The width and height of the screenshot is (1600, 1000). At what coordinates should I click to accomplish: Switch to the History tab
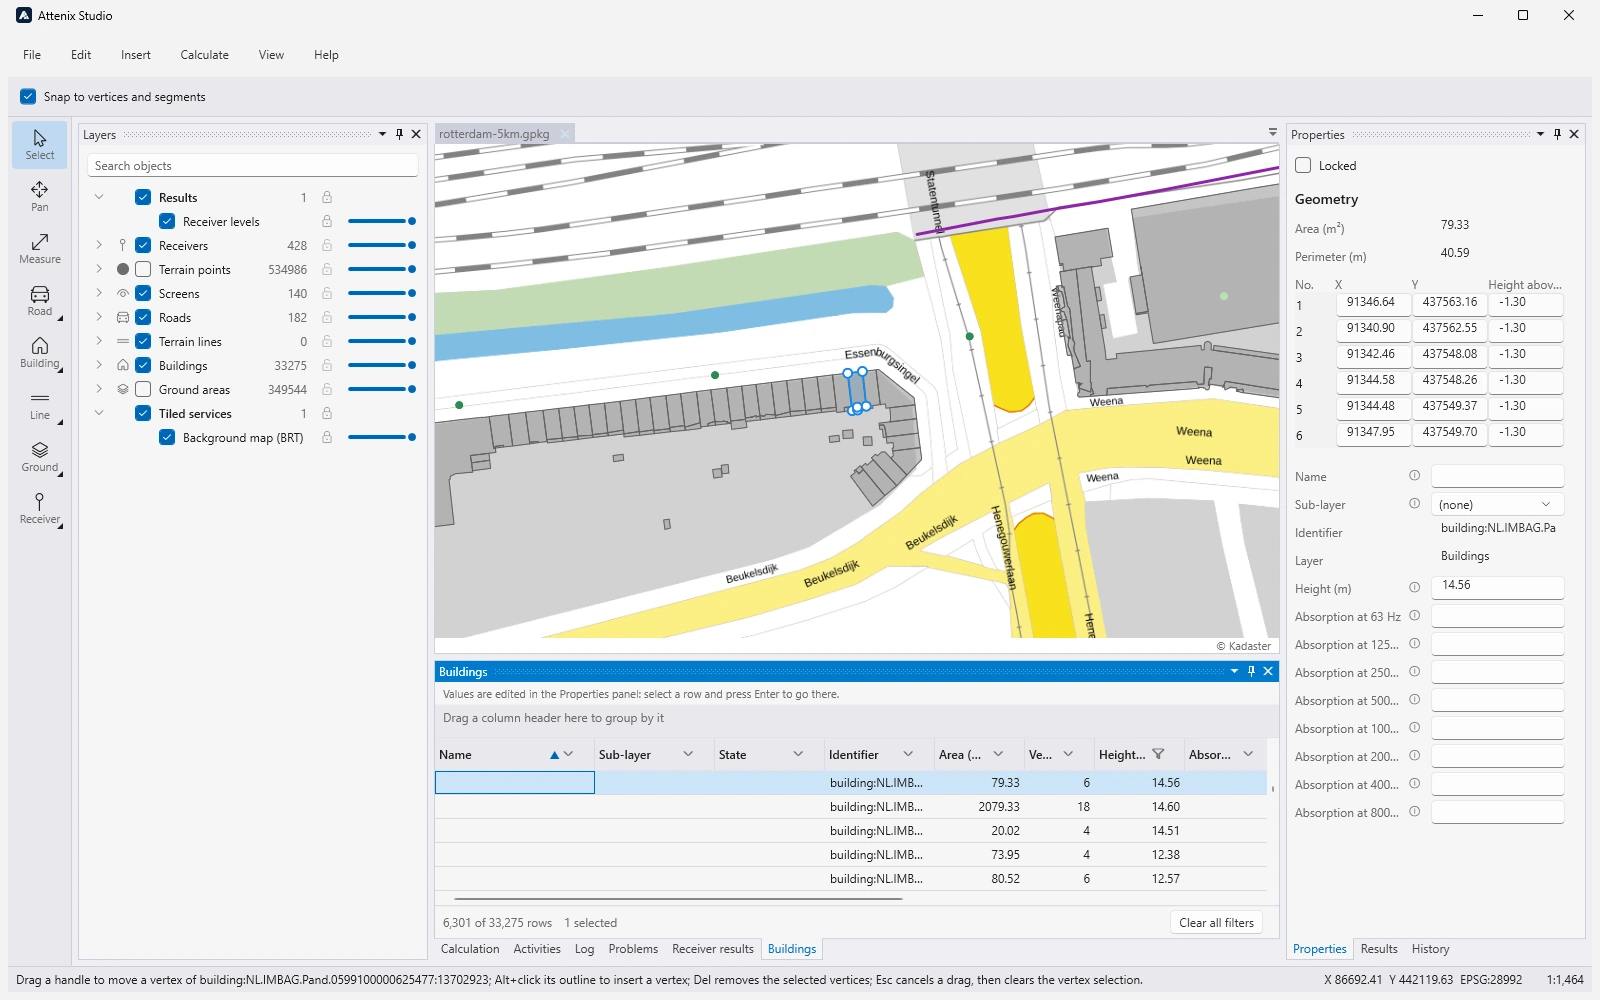[x=1430, y=949]
